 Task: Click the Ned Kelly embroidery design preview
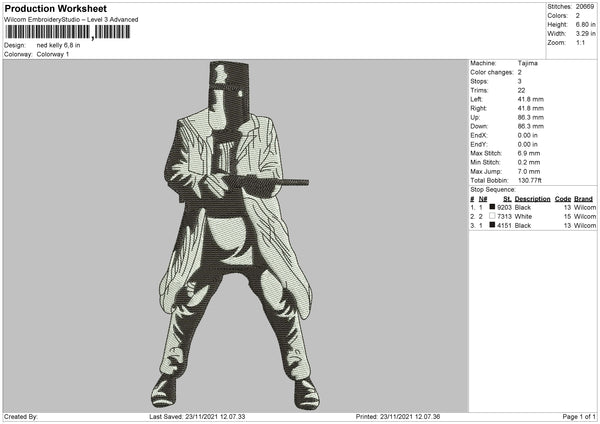pyautogui.click(x=235, y=235)
